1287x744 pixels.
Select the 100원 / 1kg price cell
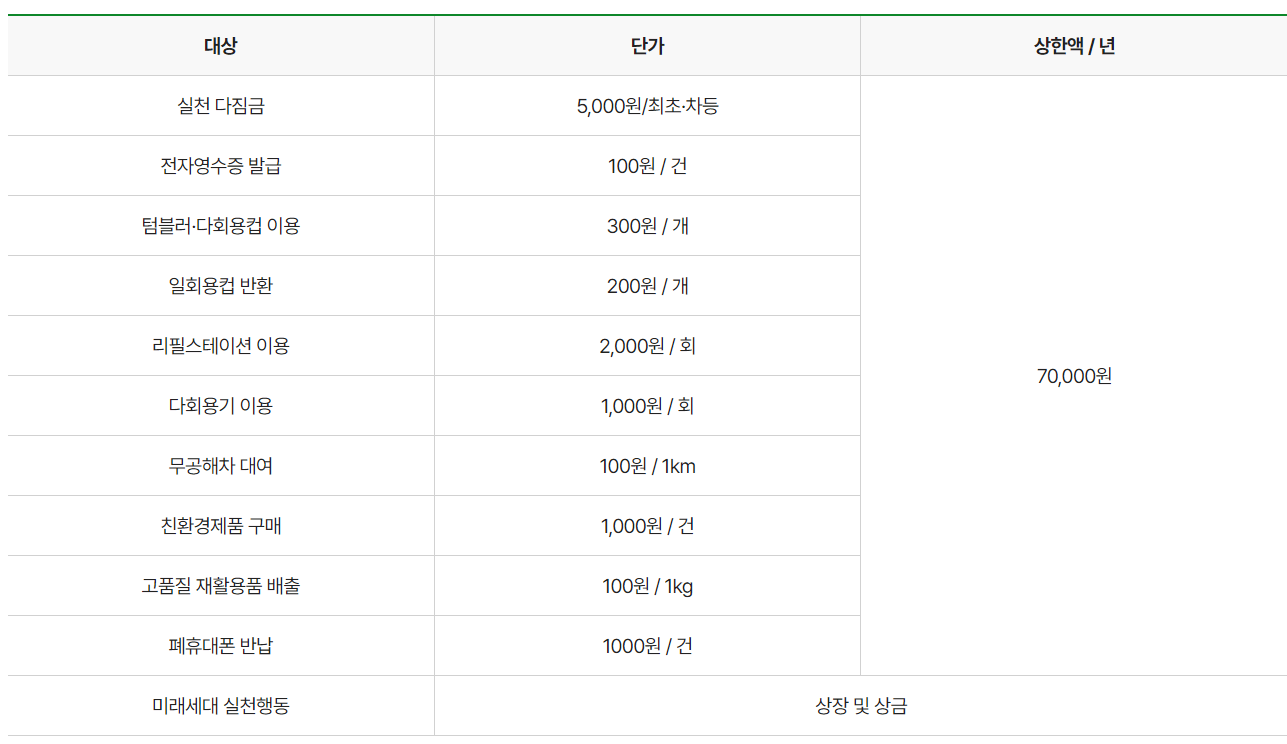[x=647, y=586]
